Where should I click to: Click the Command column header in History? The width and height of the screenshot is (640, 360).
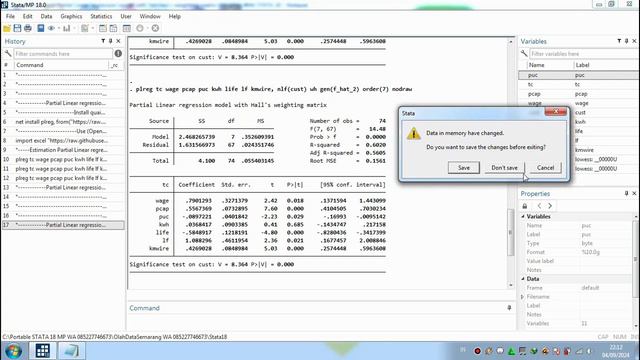(61, 65)
